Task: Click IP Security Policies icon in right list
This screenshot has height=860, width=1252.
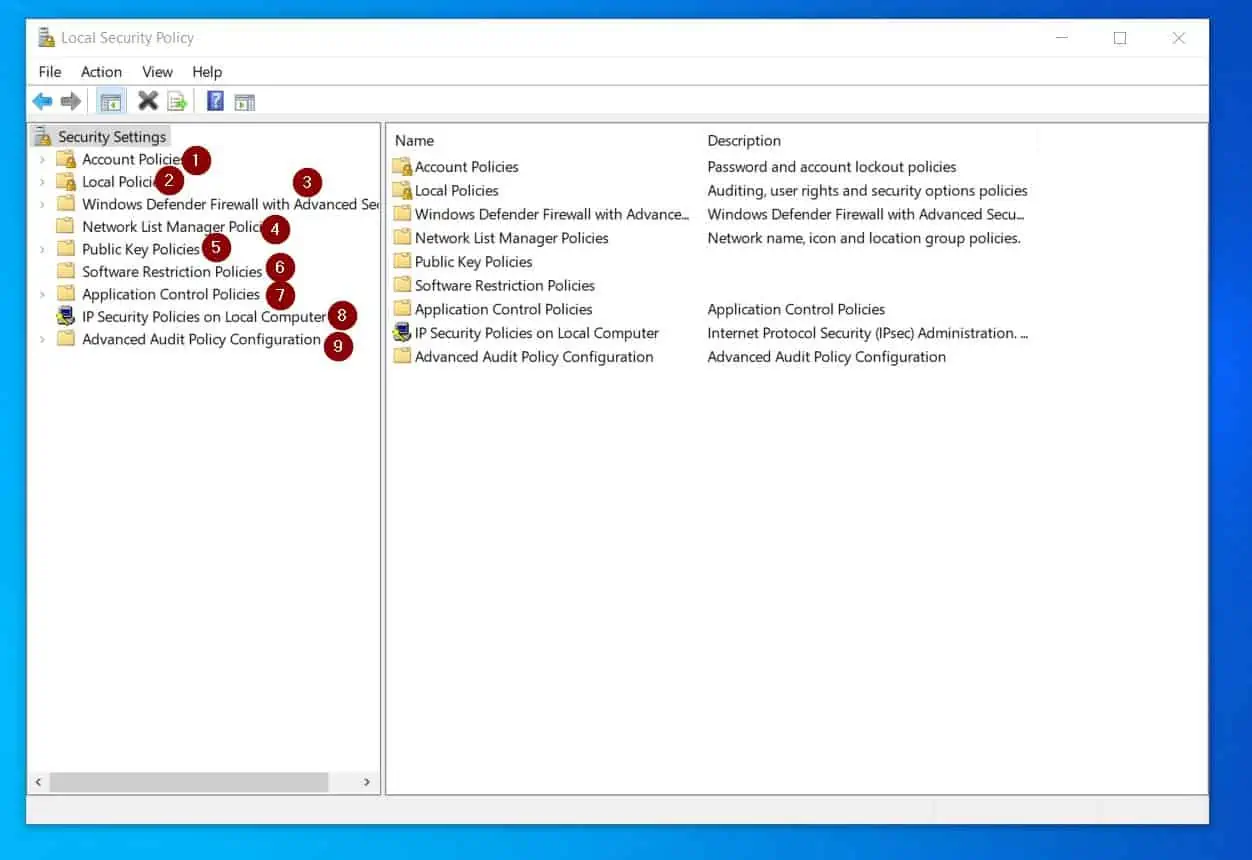Action: (x=402, y=333)
